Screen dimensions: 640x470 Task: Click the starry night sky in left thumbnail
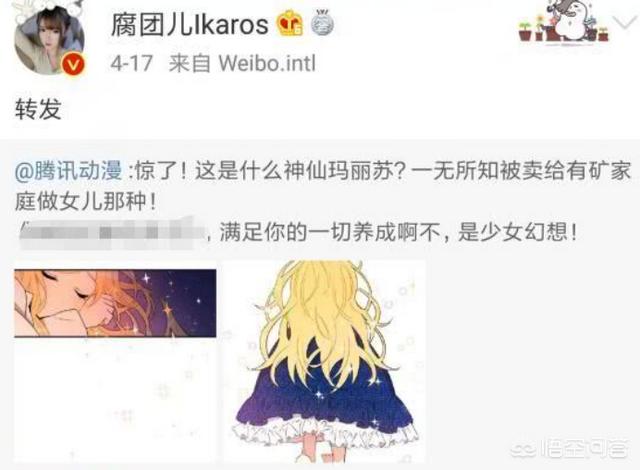[176, 303]
